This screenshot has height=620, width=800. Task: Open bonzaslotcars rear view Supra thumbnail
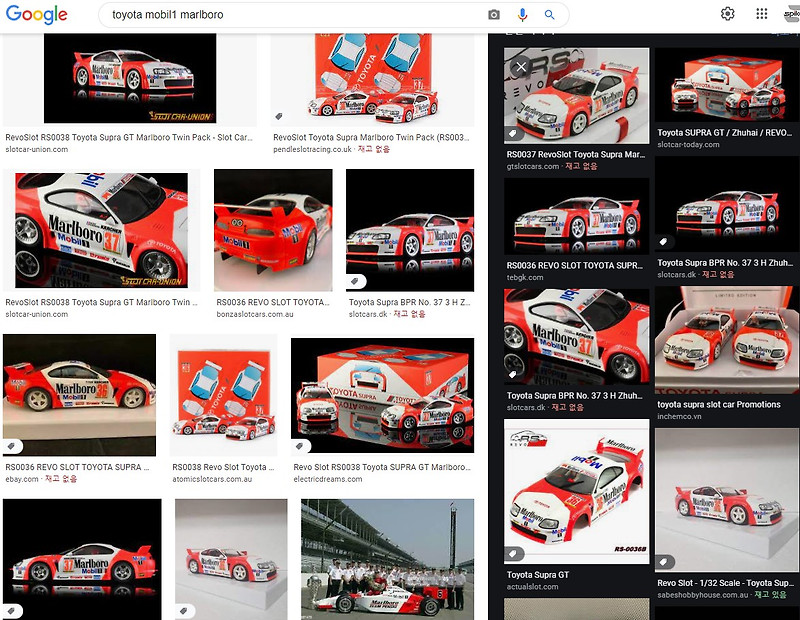(x=273, y=230)
